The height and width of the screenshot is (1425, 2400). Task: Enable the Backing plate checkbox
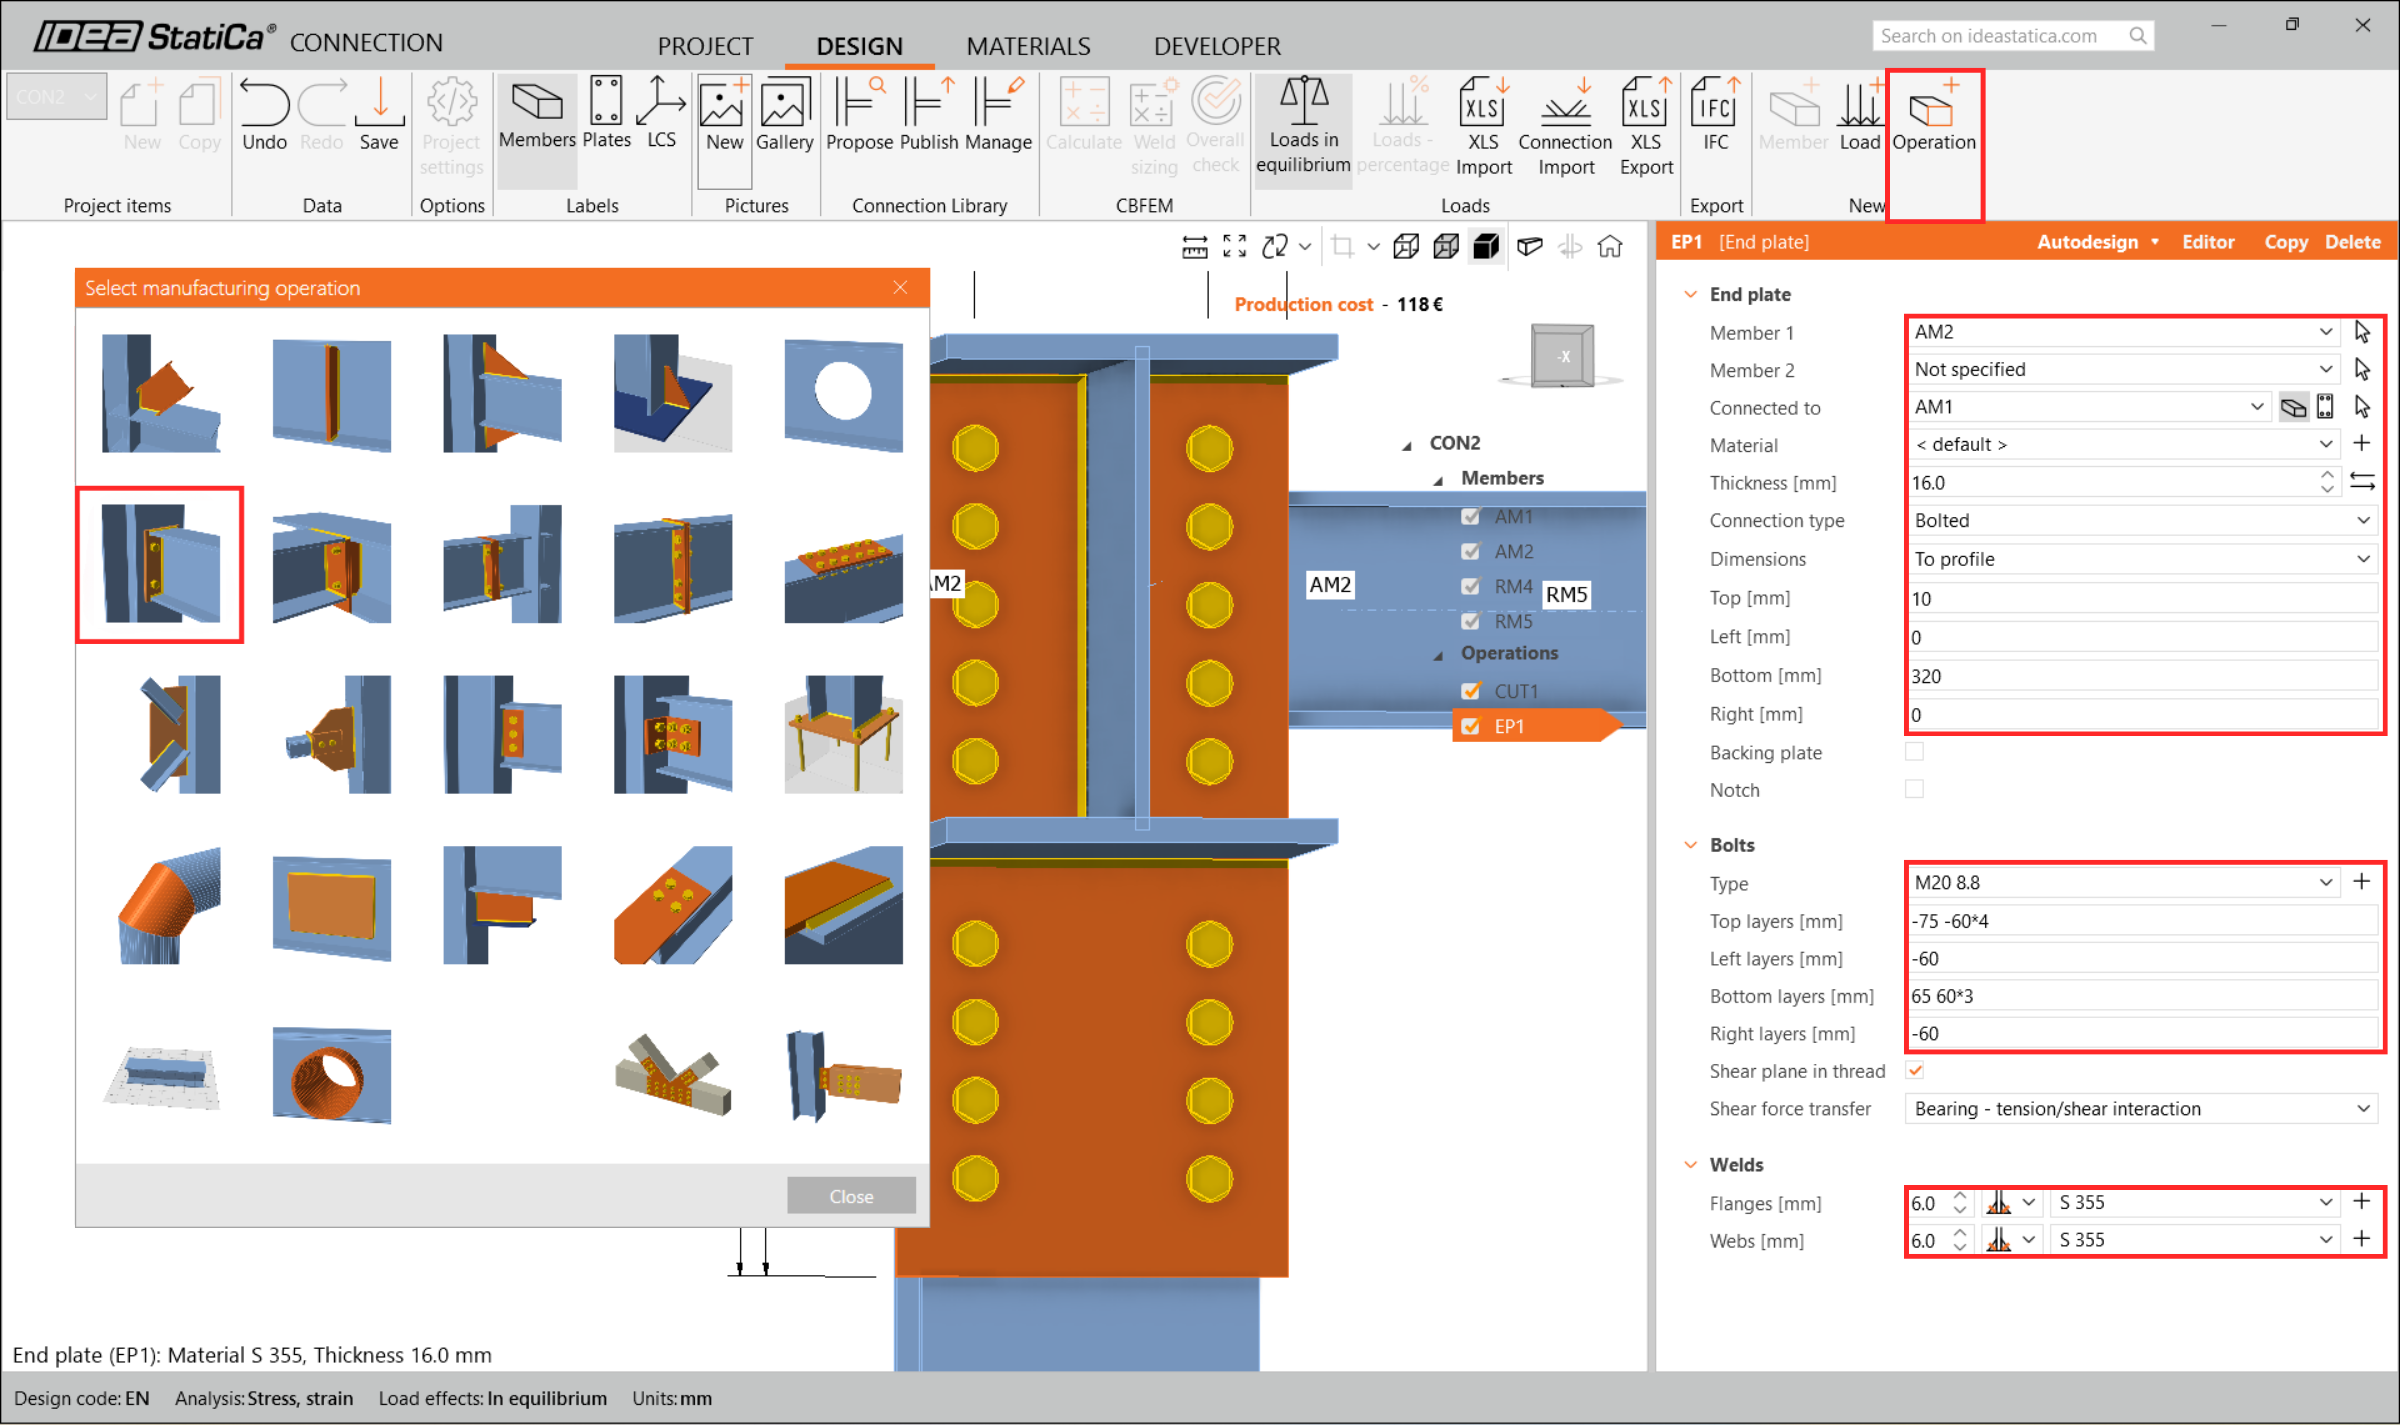(1914, 752)
